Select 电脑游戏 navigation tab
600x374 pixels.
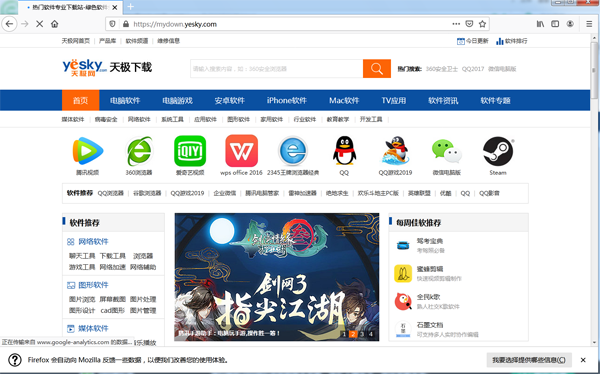point(177,100)
